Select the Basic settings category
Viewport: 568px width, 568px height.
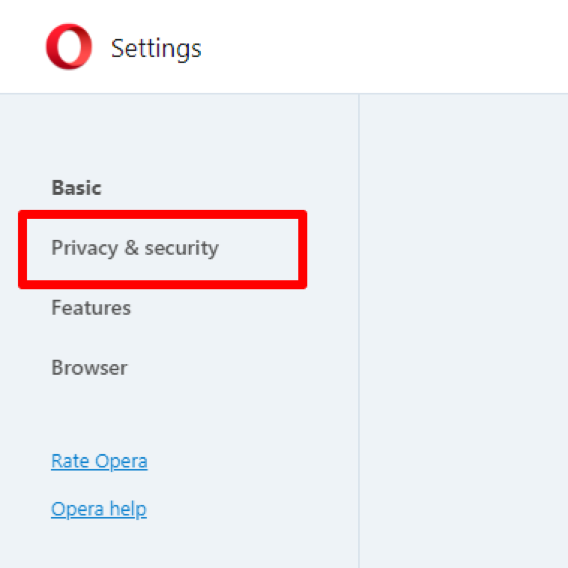point(76,188)
